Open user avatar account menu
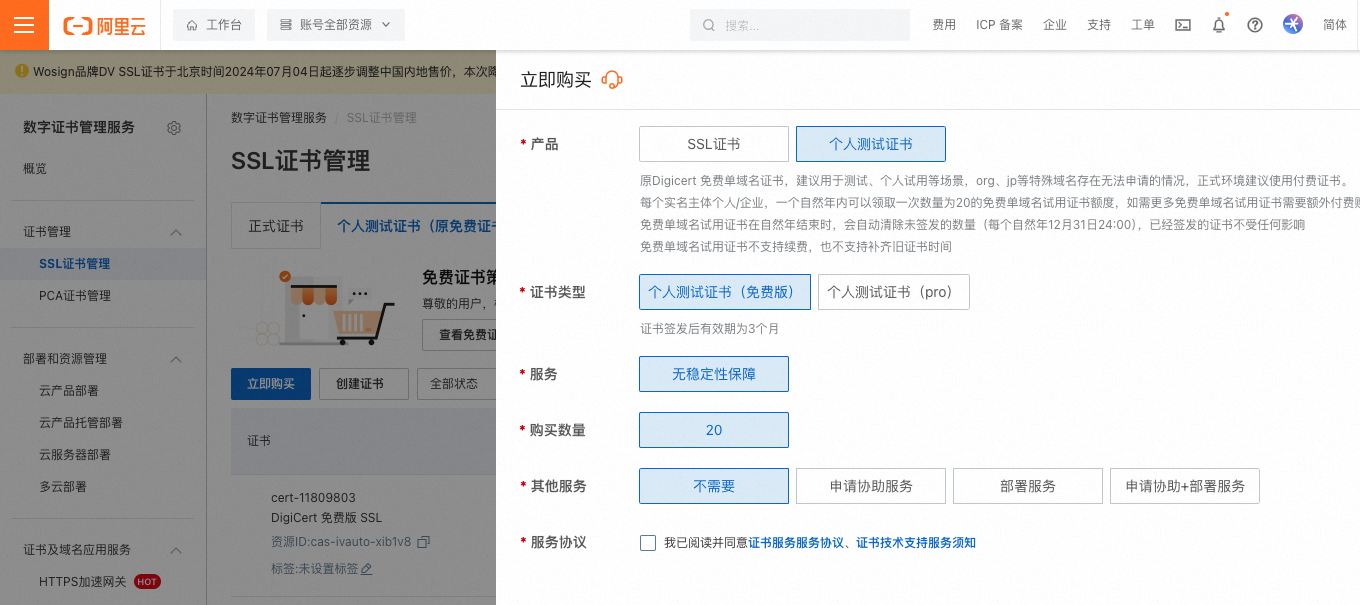The height and width of the screenshot is (605, 1360). pos(1293,25)
